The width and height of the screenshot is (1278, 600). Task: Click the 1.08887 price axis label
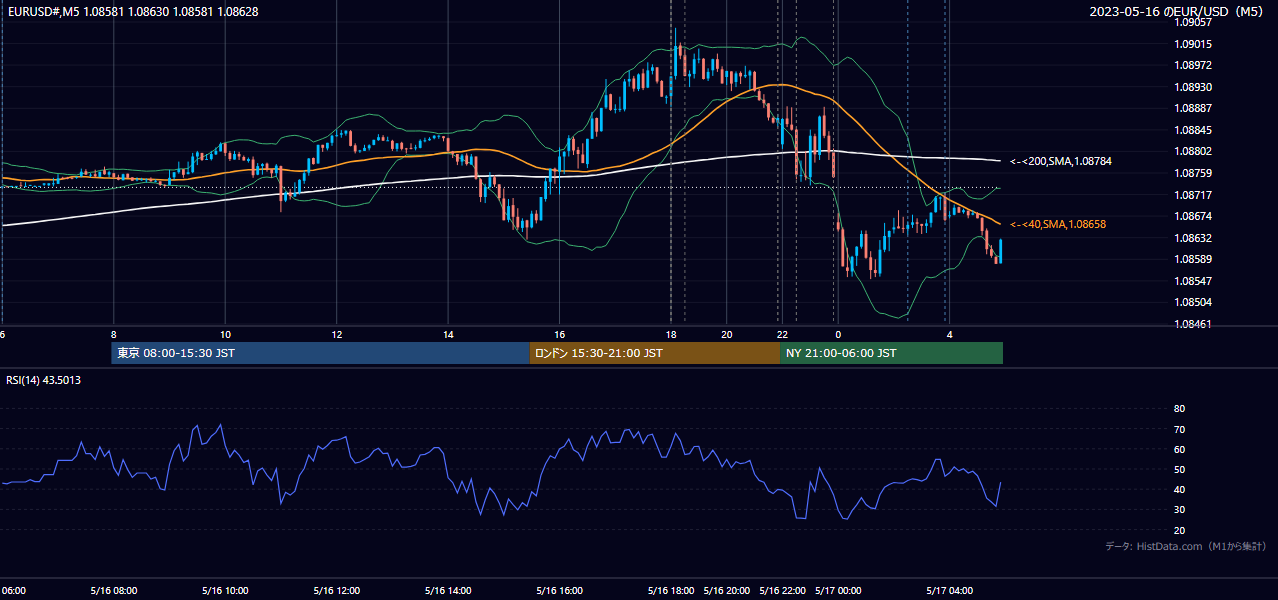click(1193, 108)
